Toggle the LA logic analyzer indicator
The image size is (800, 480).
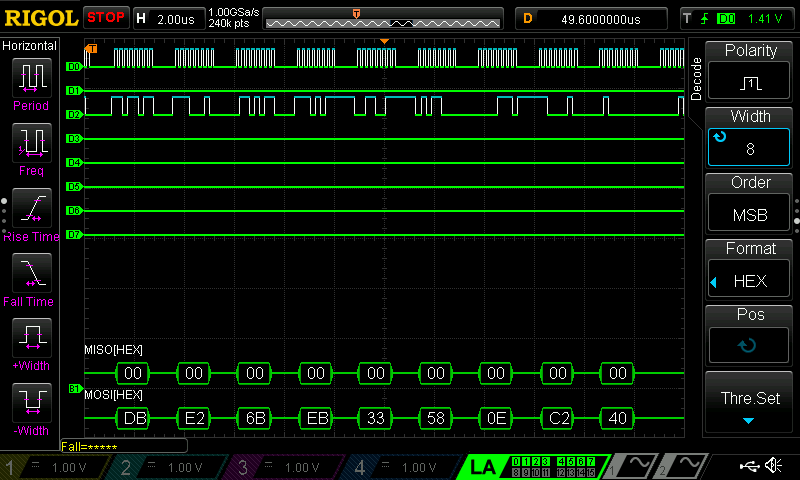coord(484,466)
